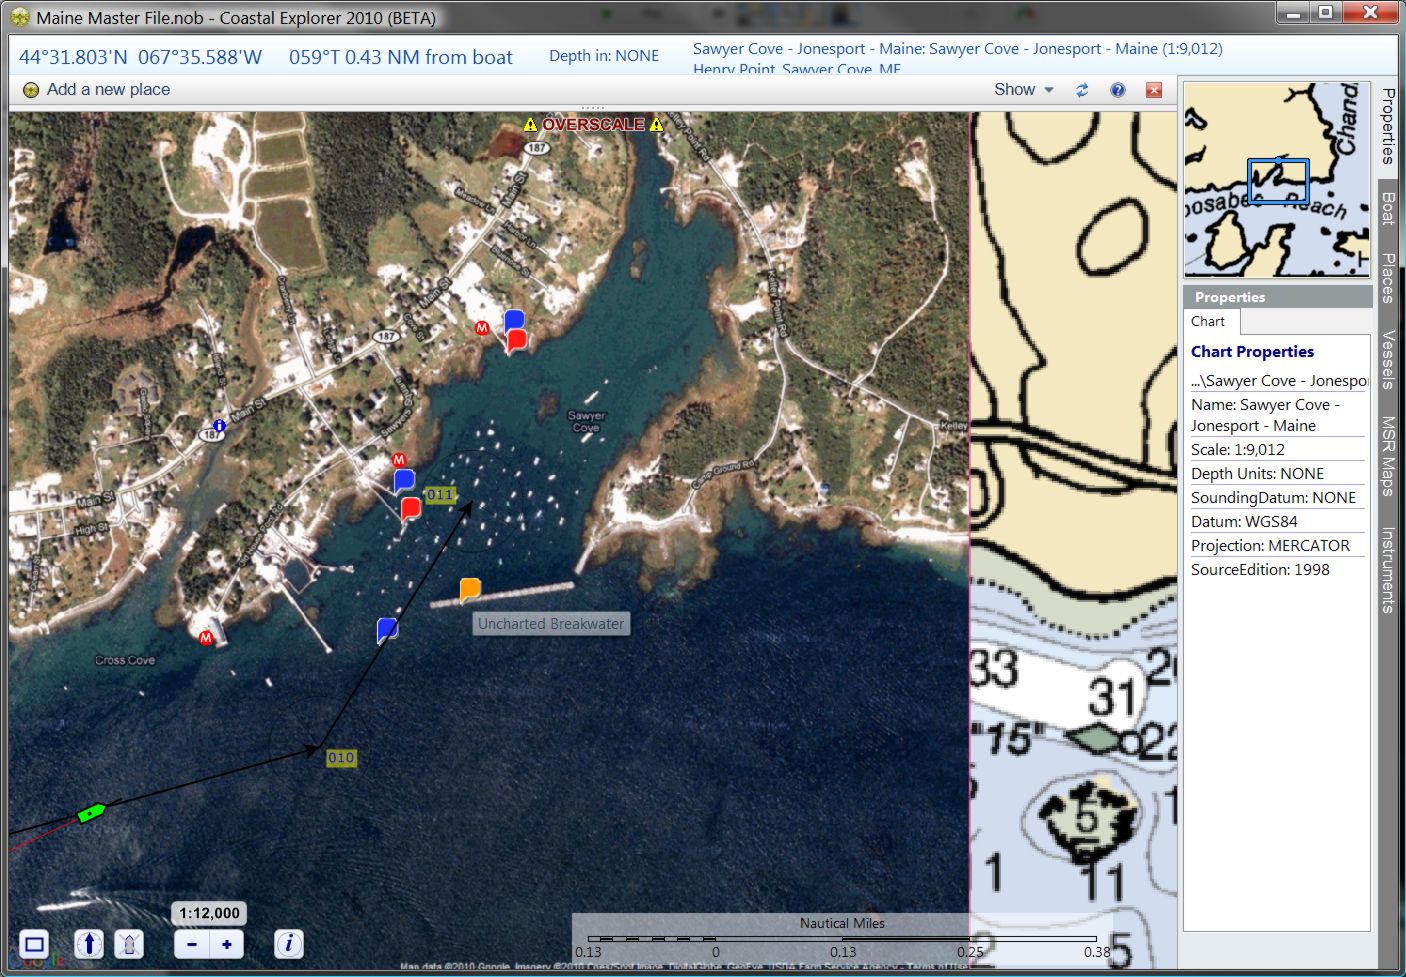The width and height of the screenshot is (1406, 977).
Task: Click the Depth in: NONE readout
Action: click(x=604, y=56)
